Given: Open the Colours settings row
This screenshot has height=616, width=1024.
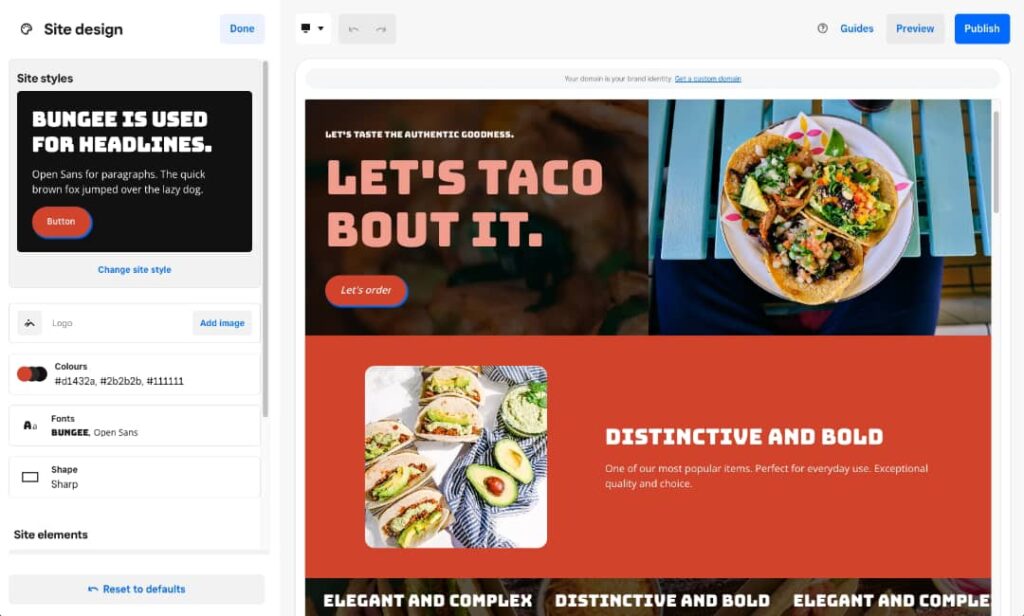Looking at the screenshot, I should pos(134,374).
